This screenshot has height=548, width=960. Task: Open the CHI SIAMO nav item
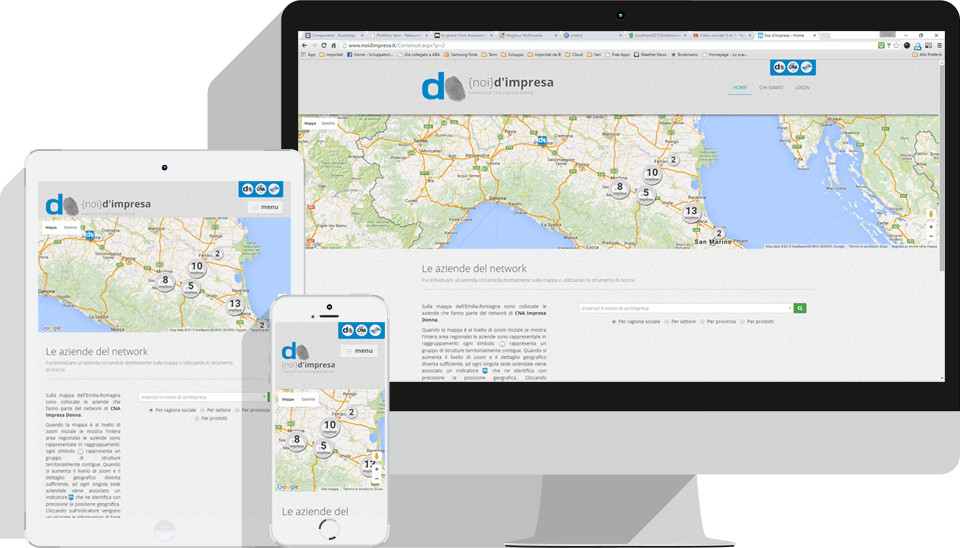(x=771, y=88)
